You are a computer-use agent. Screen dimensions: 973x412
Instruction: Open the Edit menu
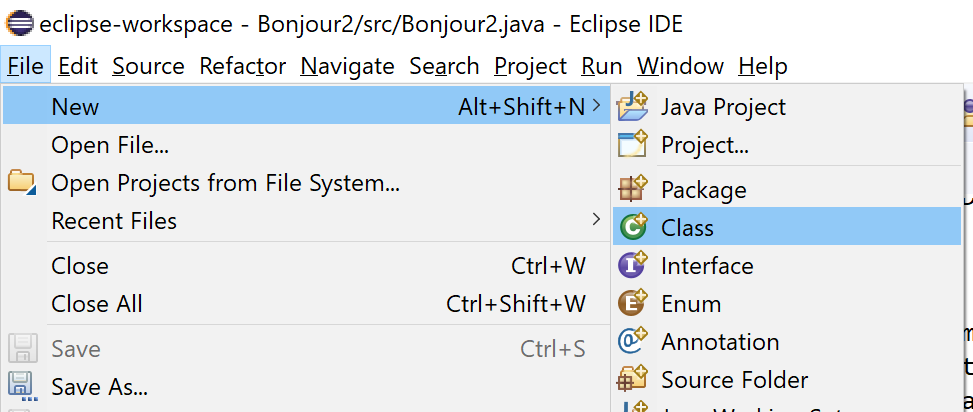pos(78,66)
